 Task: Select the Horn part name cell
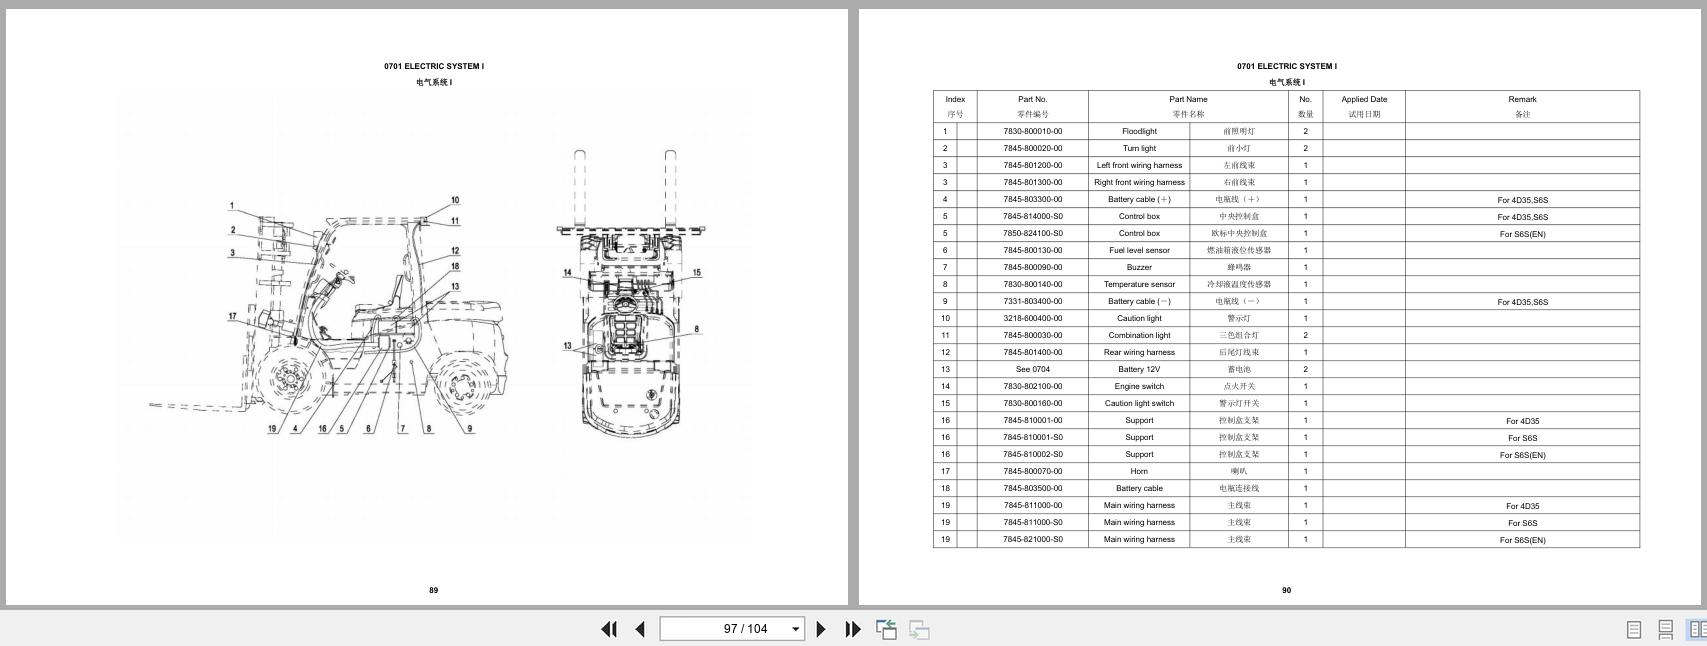click(x=1139, y=471)
